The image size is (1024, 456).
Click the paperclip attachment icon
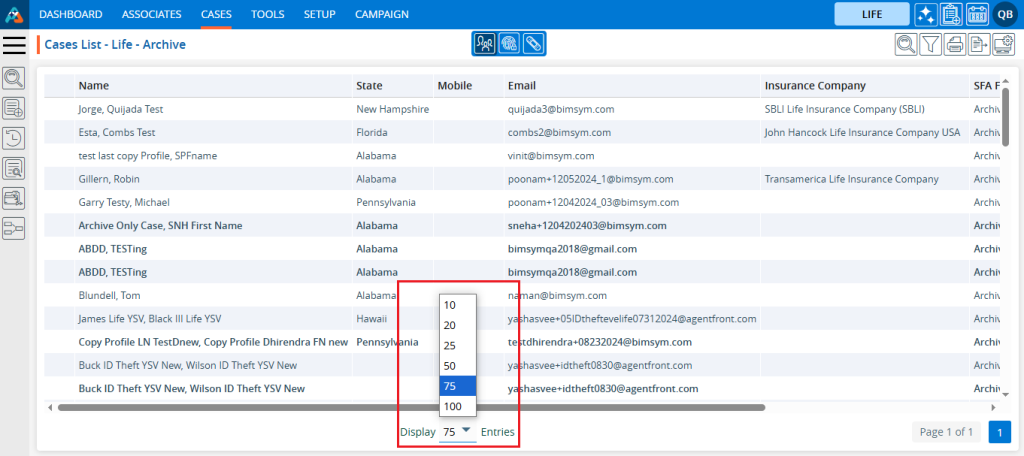pyautogui.click(x=534, y=44)
